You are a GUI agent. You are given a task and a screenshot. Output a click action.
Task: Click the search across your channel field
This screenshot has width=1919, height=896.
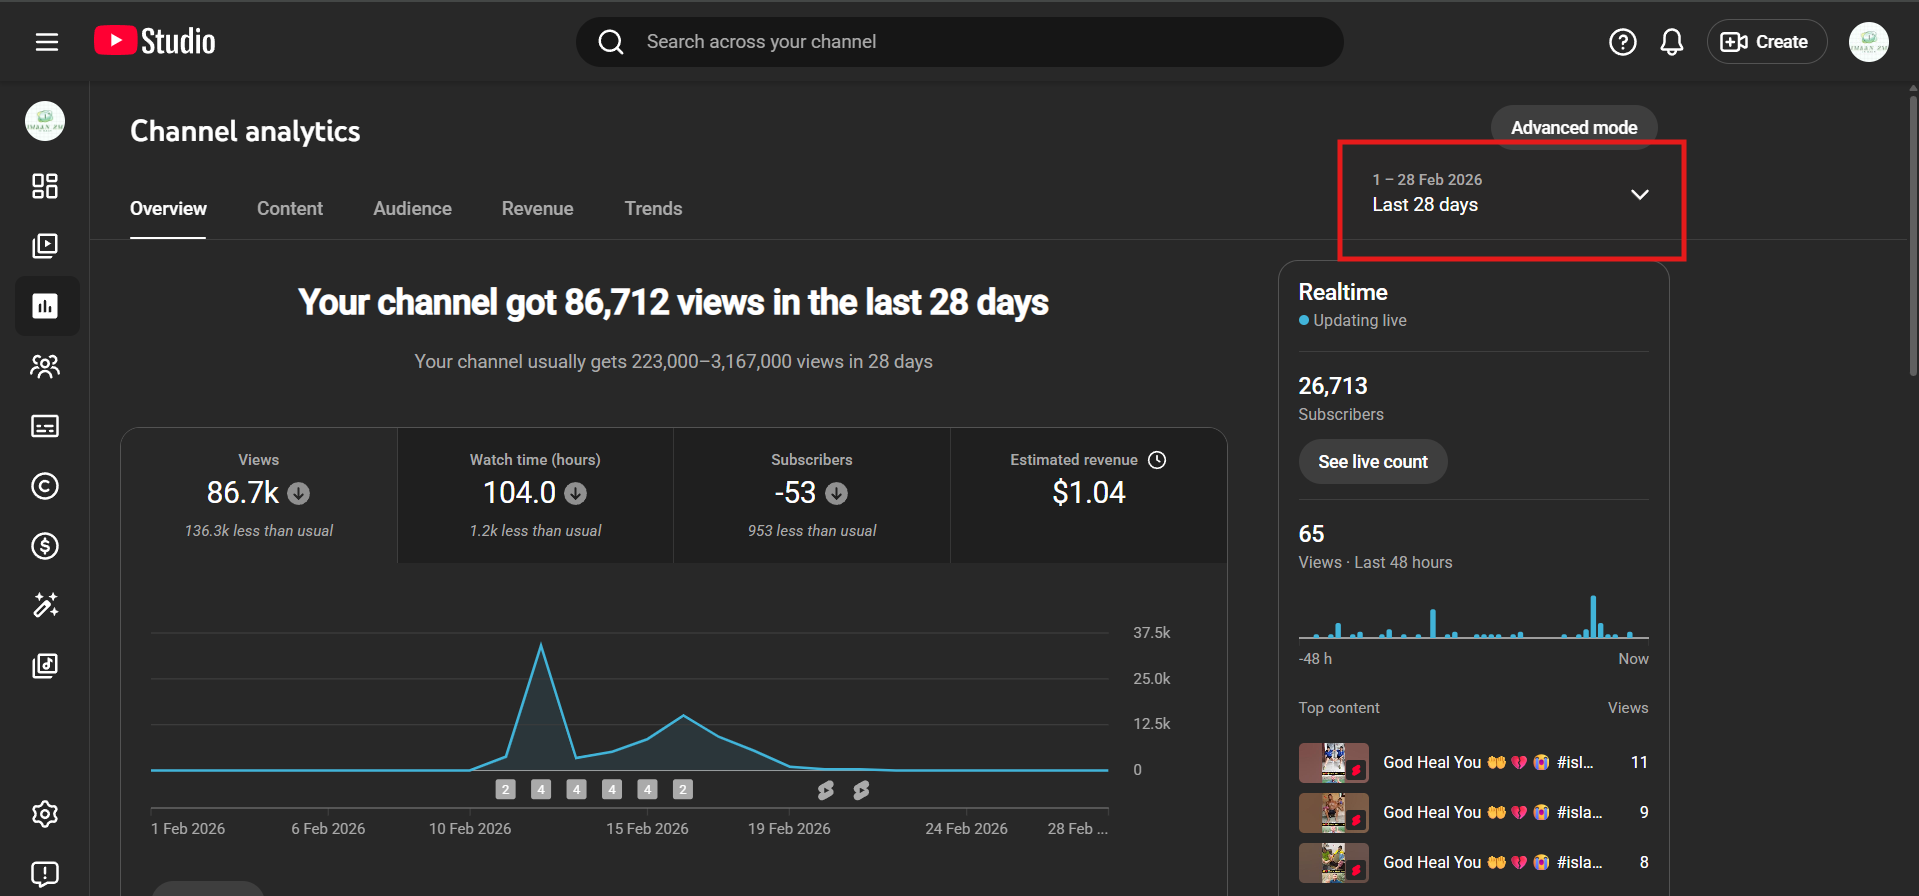click(x=960, y=42)
